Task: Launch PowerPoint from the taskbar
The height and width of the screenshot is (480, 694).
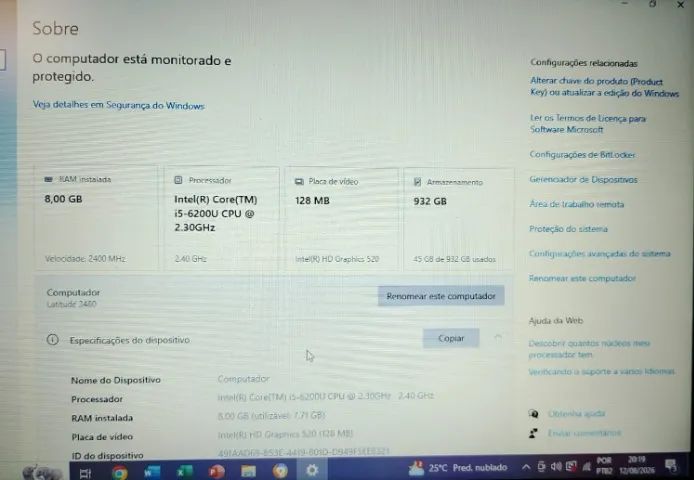Action: pos(216,471)
